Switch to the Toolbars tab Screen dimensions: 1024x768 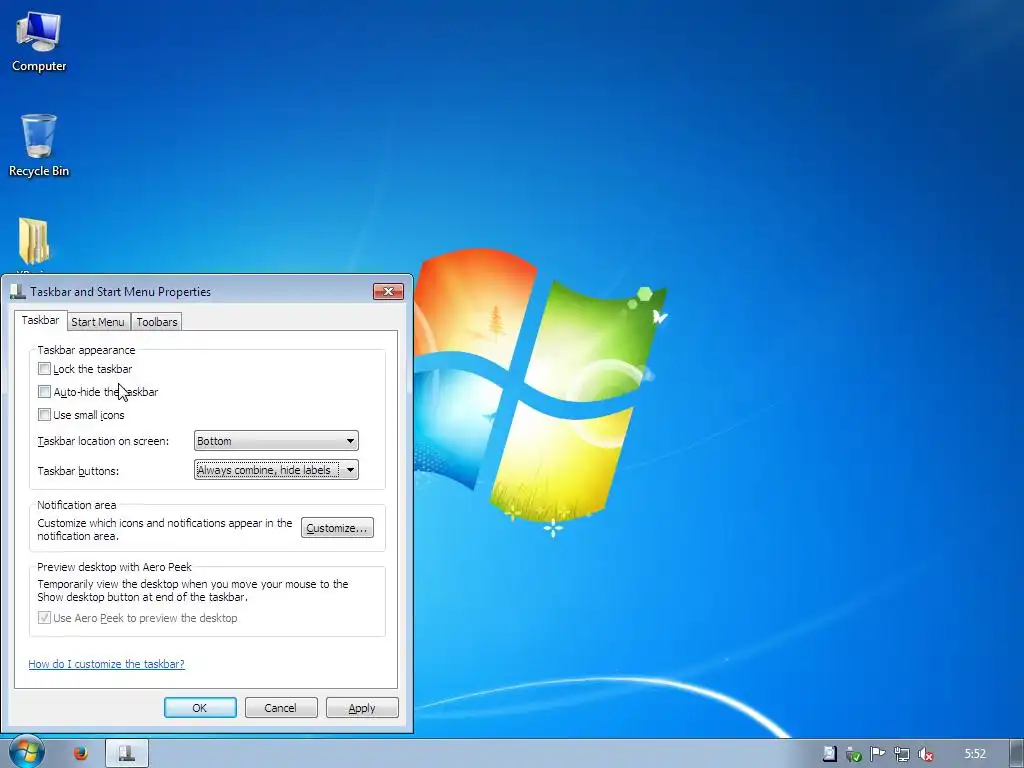[x=157, y=322]
